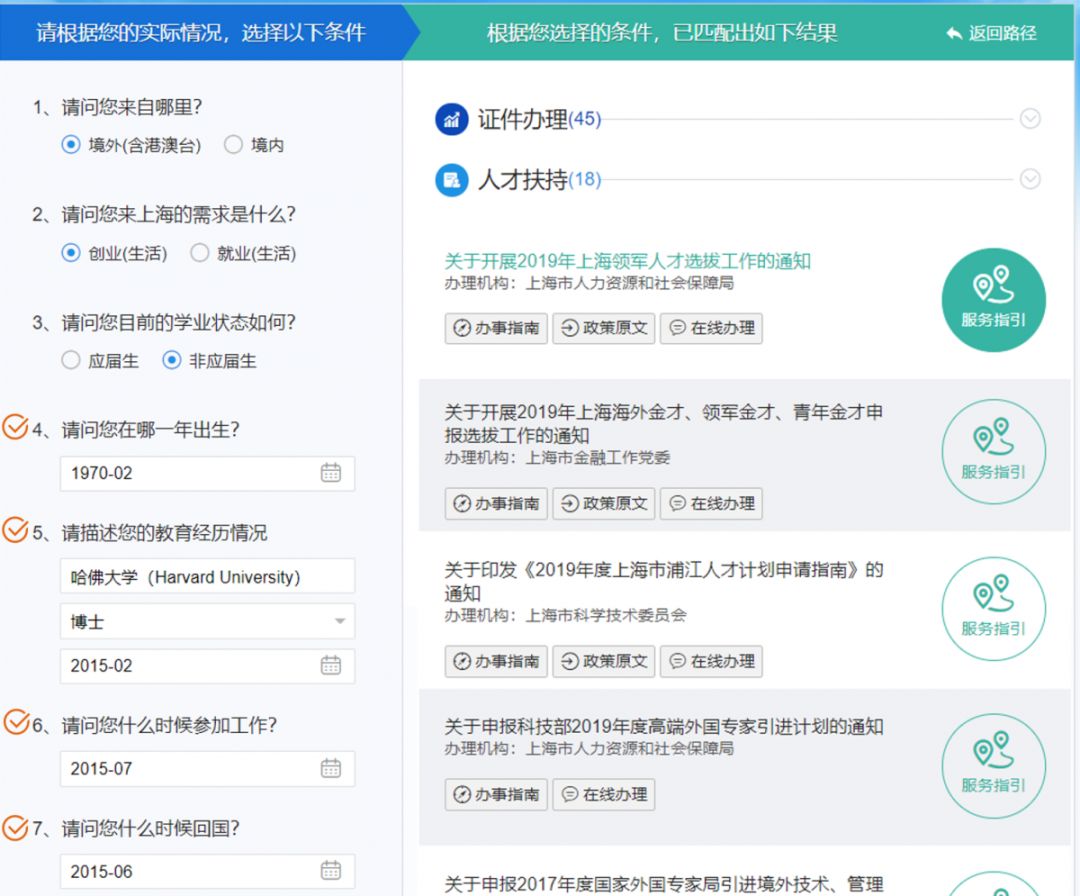The height and width of the screenshot is (896, 1080).
Task: Open 2019年度上海市浦江人才计划申请指南 notice title
Action: point(663,581)
